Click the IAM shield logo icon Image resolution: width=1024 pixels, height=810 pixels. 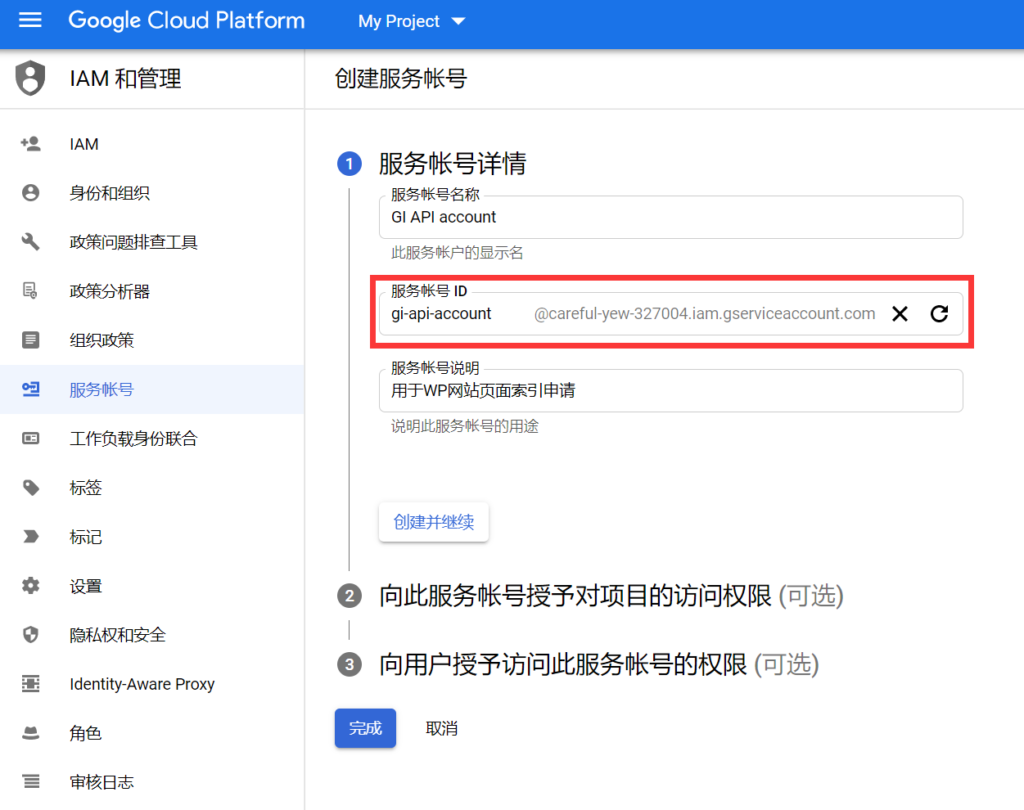pos(31,78)
